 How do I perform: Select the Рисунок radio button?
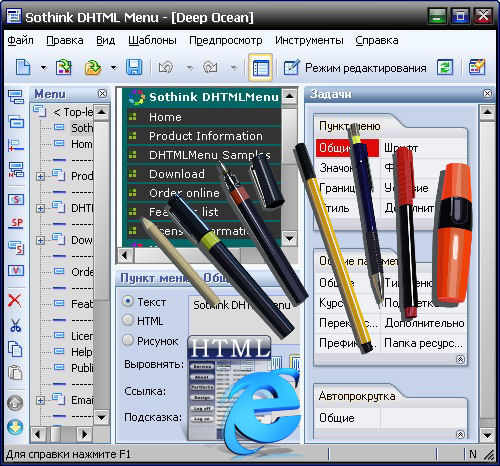(128, 340)
